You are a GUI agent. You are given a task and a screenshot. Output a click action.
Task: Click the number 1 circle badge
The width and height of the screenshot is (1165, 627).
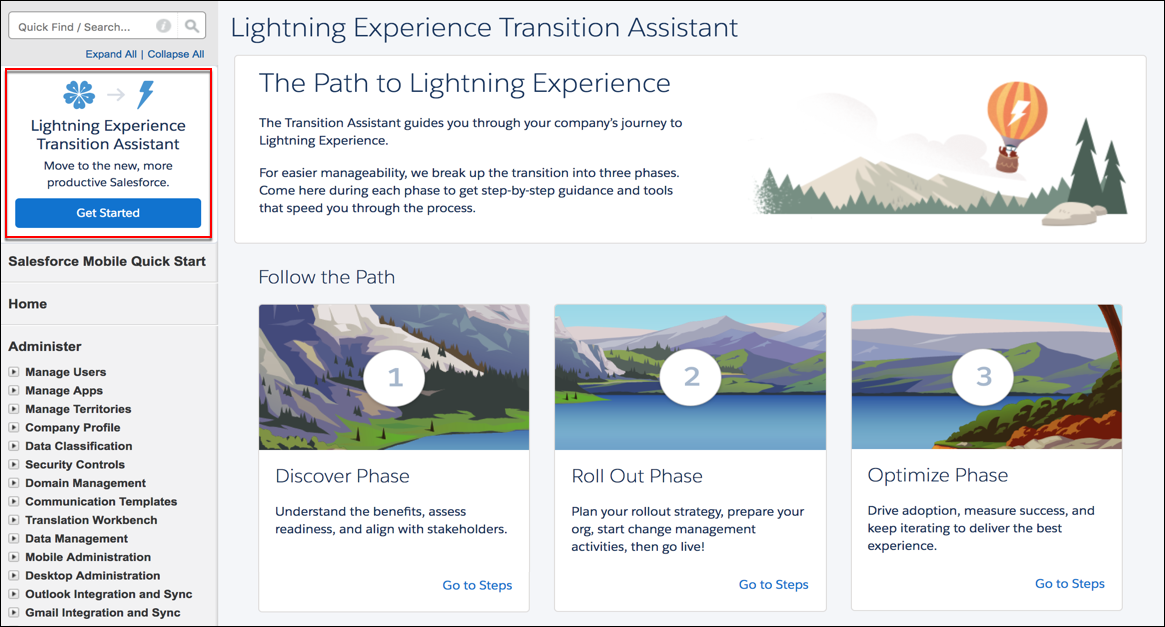tap(395, 377)
